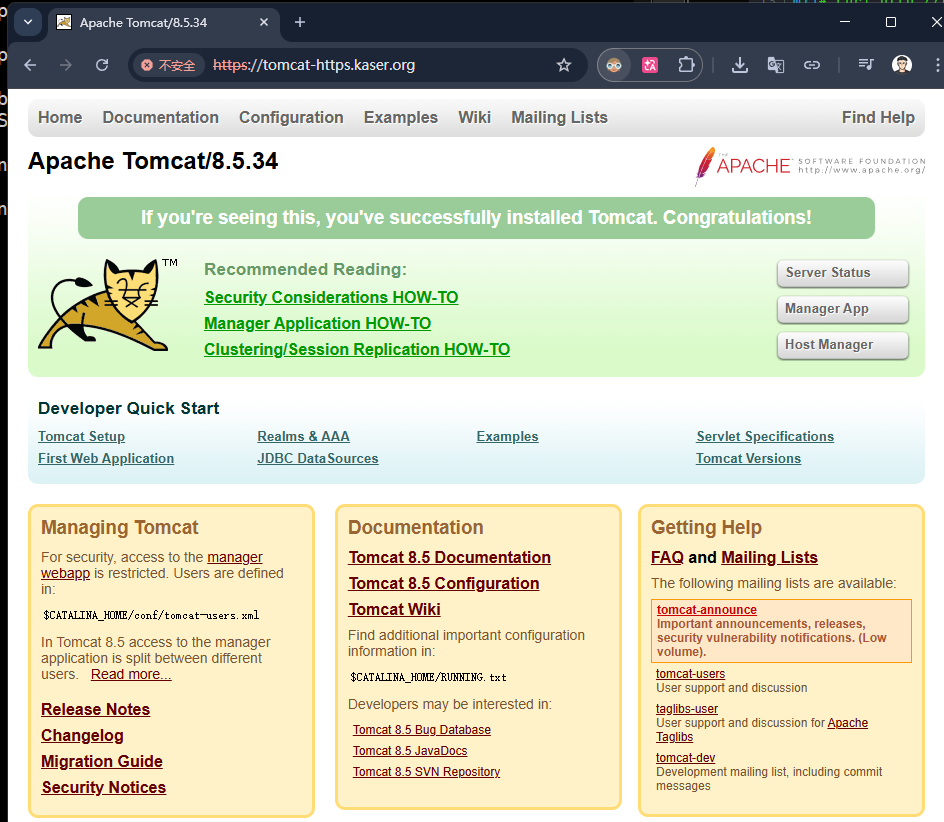Viewport: 944px width, 822px height.
Task: Open the Tomcat Setup link
Action: [x=81, y=437]
